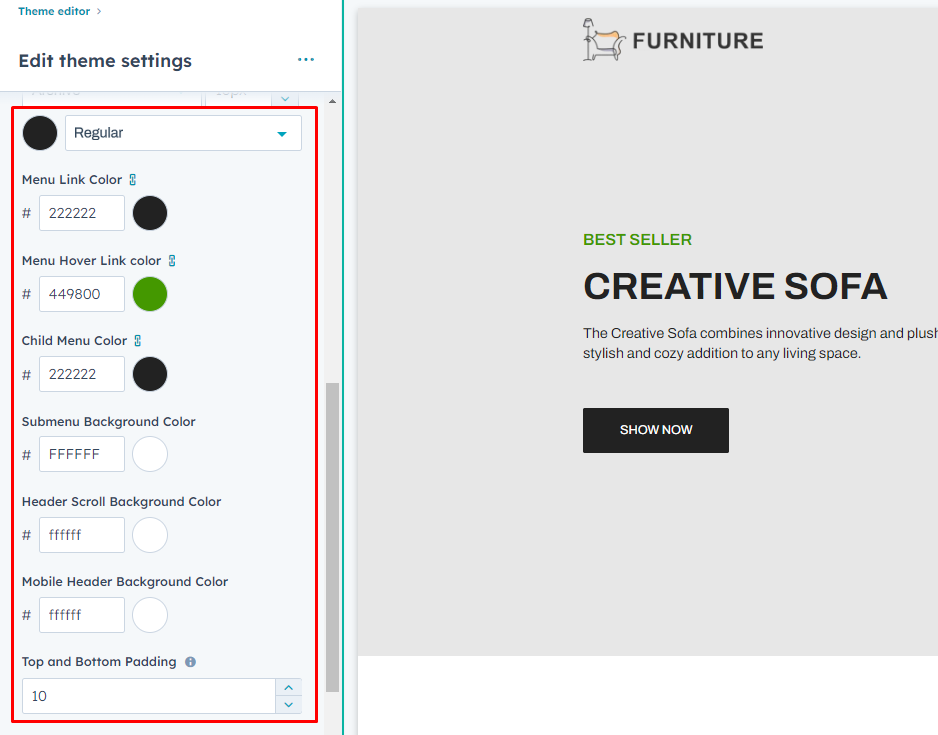Screen dimensions: 938x735
Task: Open the Regular font style dropdown
Action: [183, 133]
